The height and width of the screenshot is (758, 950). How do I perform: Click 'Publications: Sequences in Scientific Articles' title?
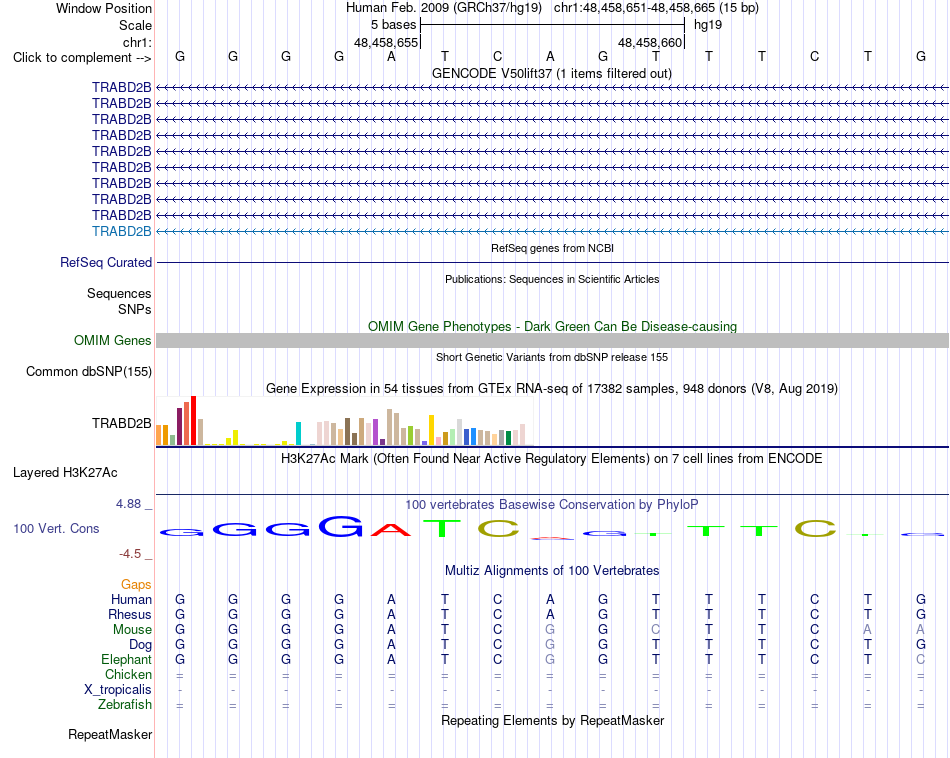[x=552, y=279]
